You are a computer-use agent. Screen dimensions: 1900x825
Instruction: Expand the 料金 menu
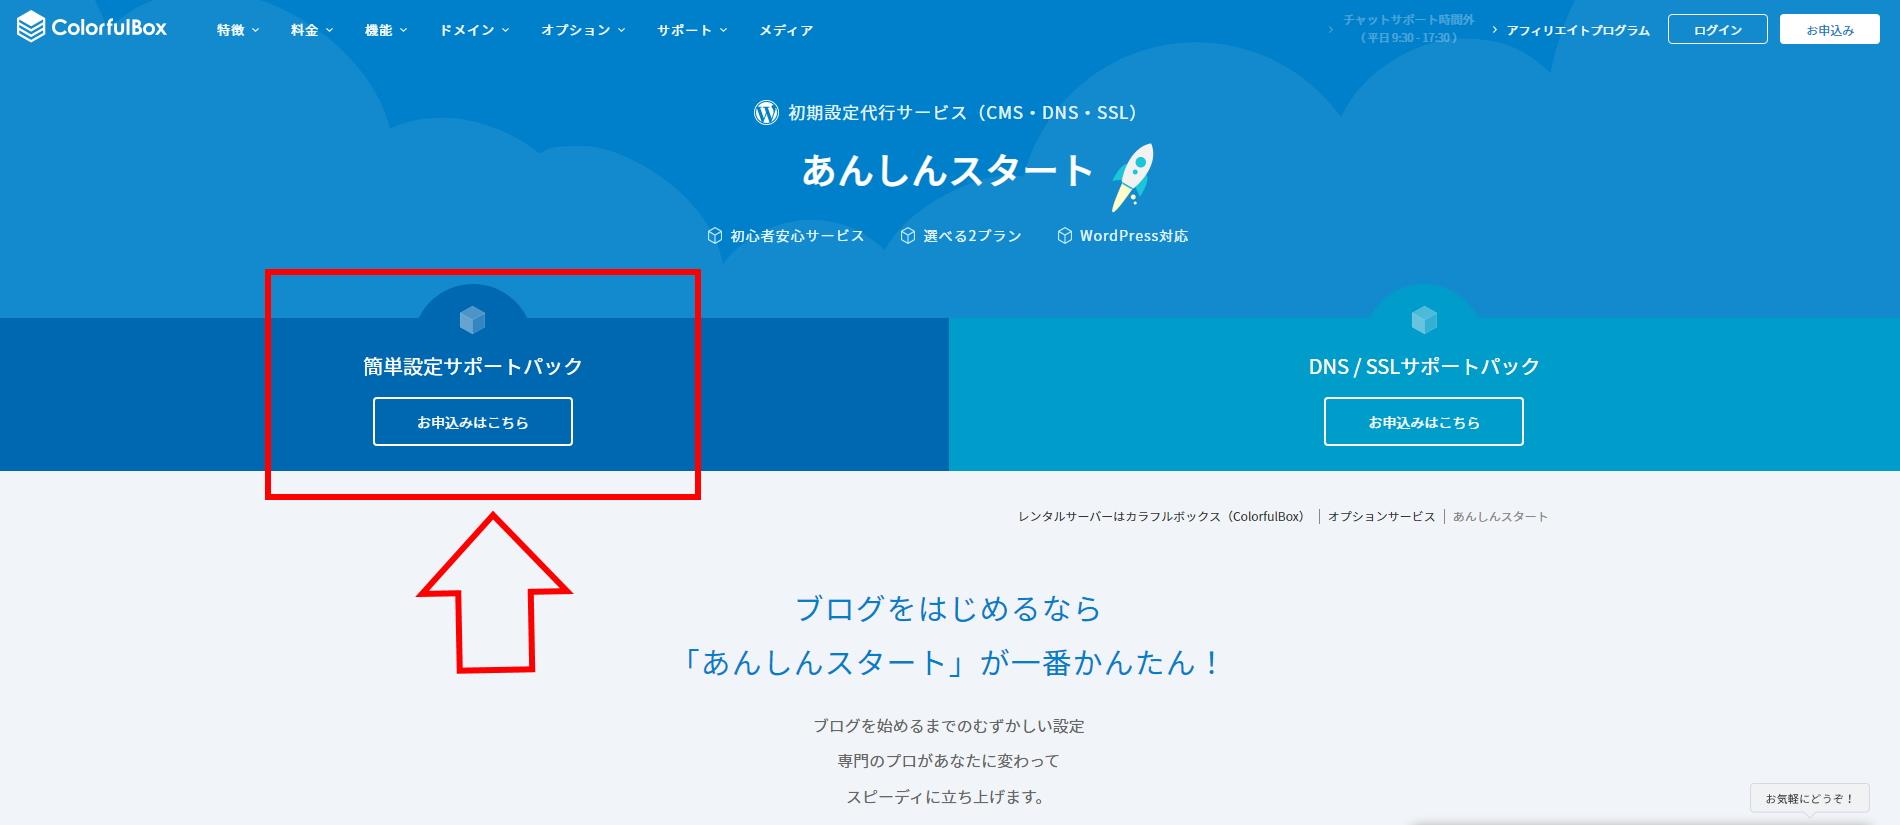312,30
